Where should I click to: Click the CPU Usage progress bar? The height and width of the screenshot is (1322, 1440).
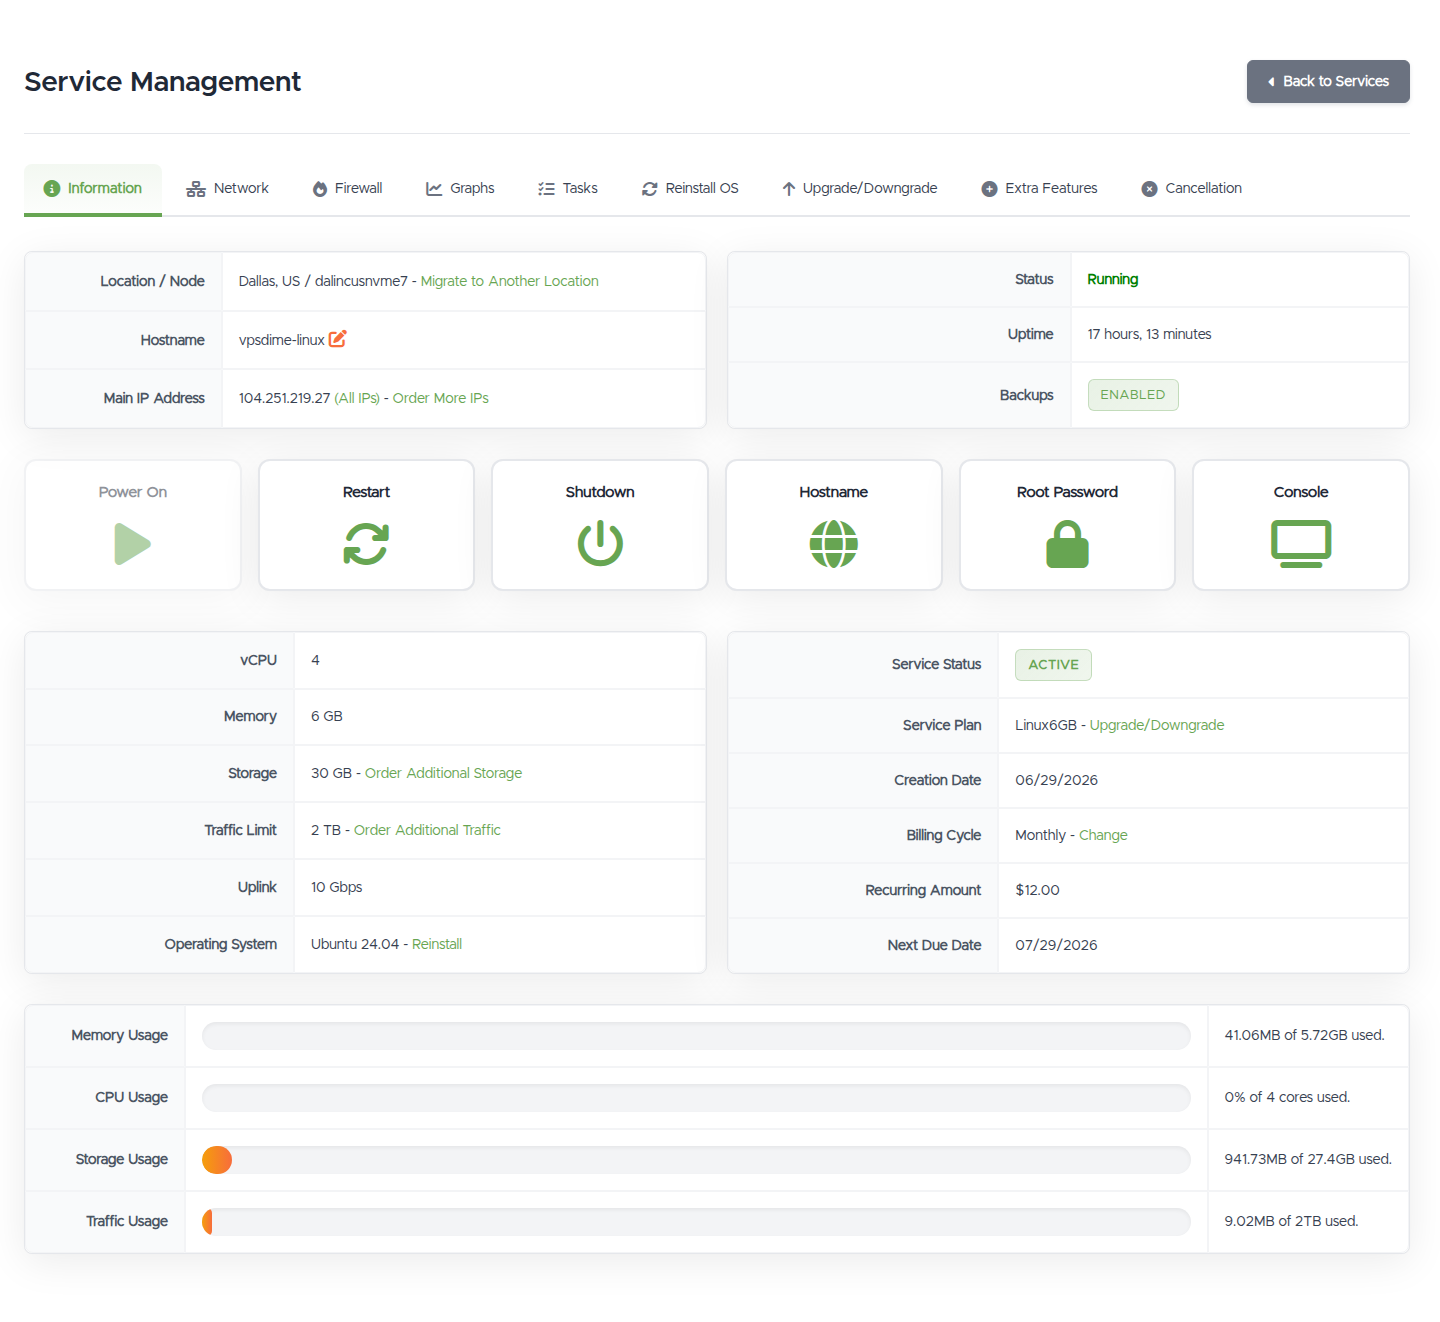pos(696,1098)
